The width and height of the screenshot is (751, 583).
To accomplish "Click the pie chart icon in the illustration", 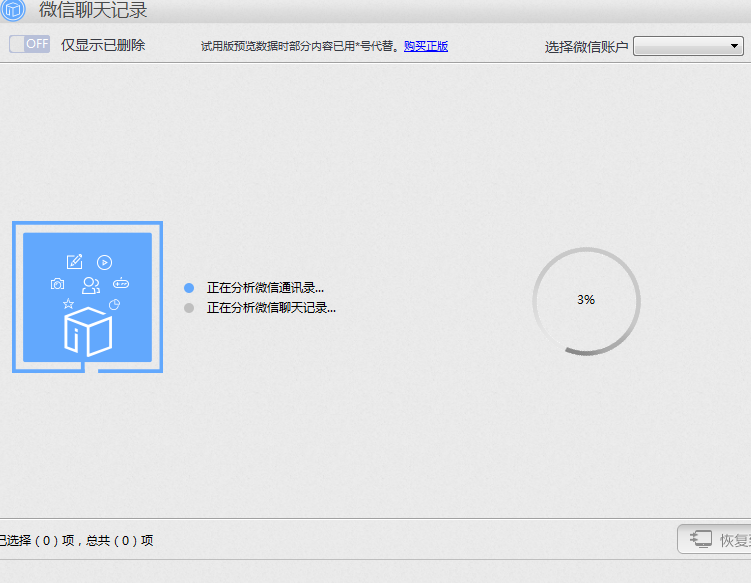I will coord(114,304).
